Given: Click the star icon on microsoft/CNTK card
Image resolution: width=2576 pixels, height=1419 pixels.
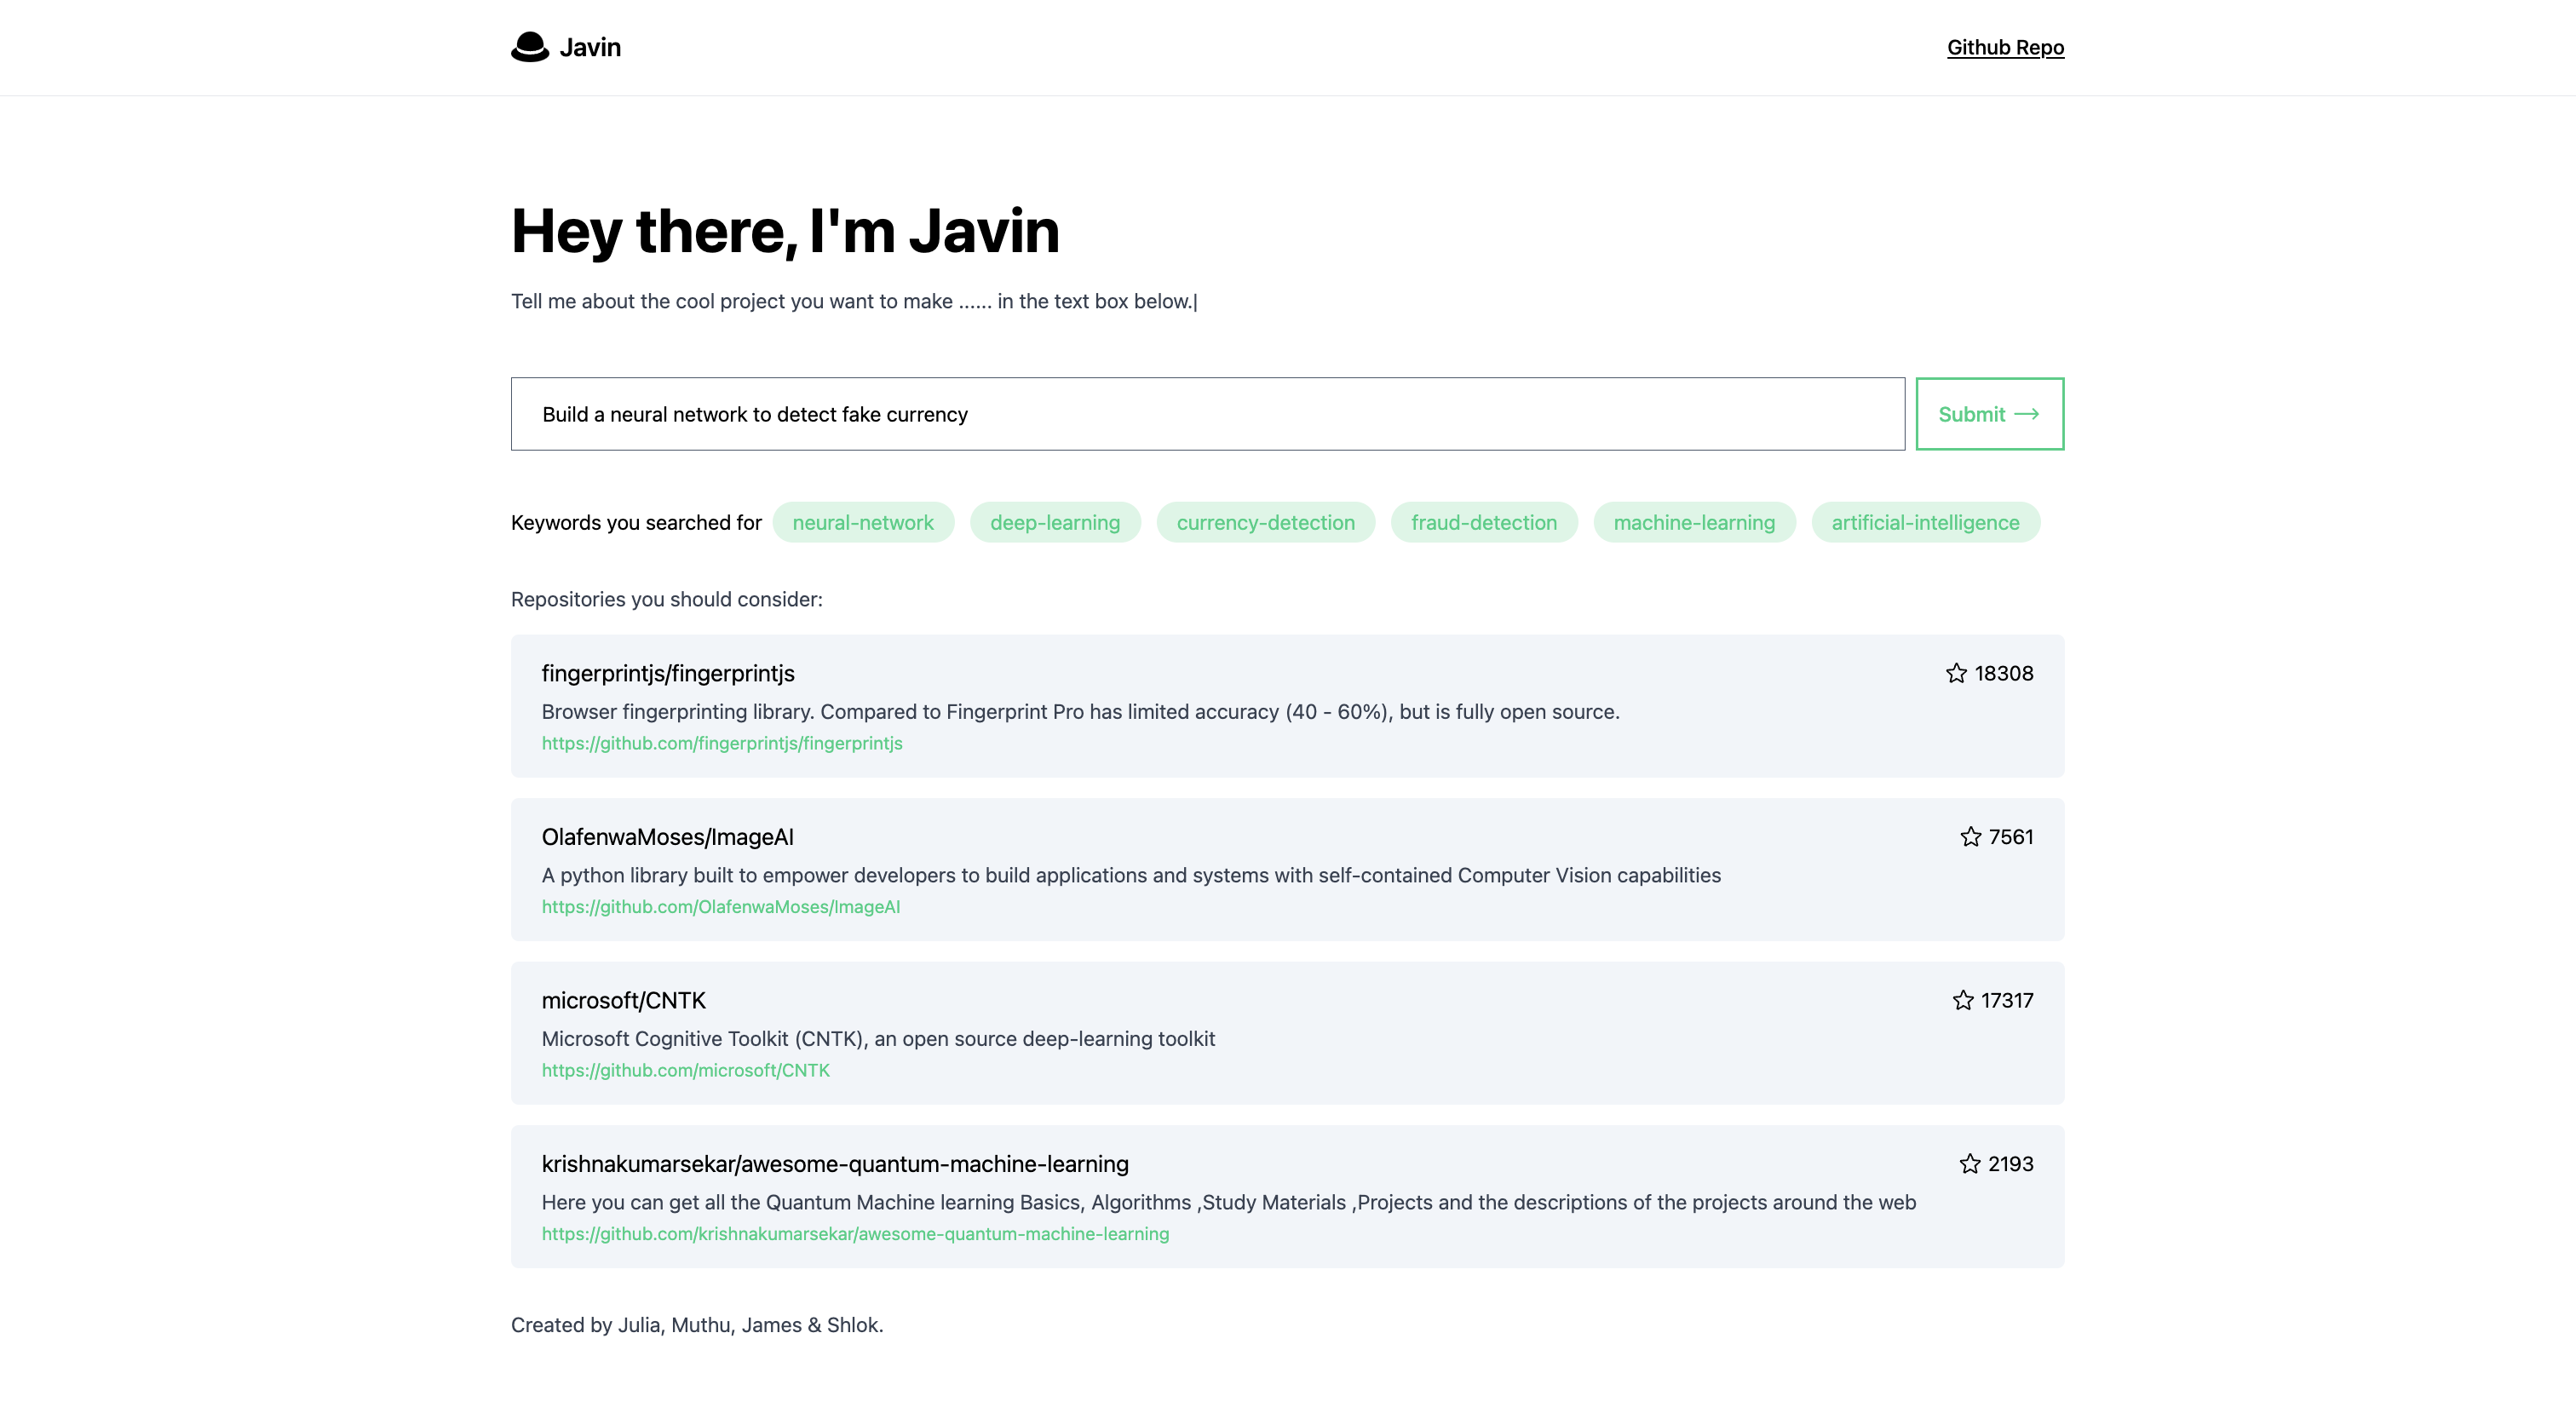Looking at the screenshot, I should [1962, 1000].
